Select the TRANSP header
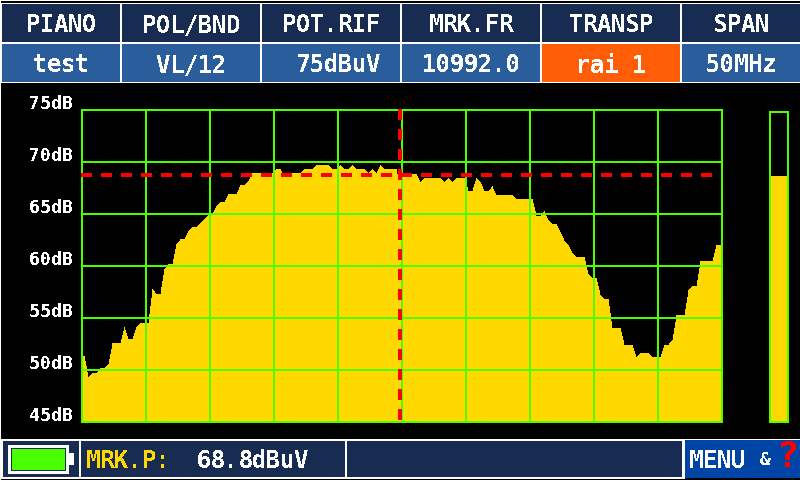This screenshot has height=480, width=800. pyautogui.click(x=611, y=23)
